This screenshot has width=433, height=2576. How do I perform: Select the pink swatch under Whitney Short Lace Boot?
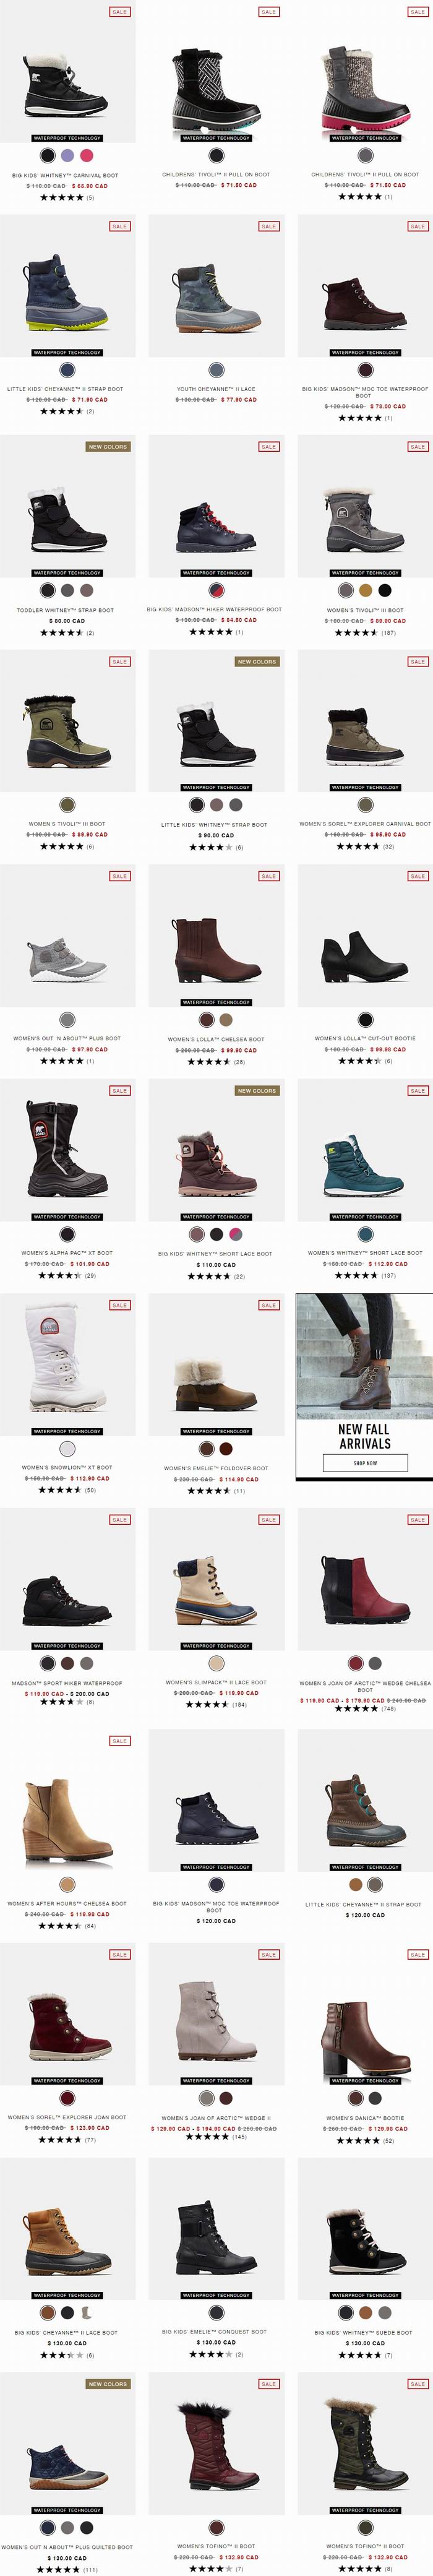pos(235,1235)
